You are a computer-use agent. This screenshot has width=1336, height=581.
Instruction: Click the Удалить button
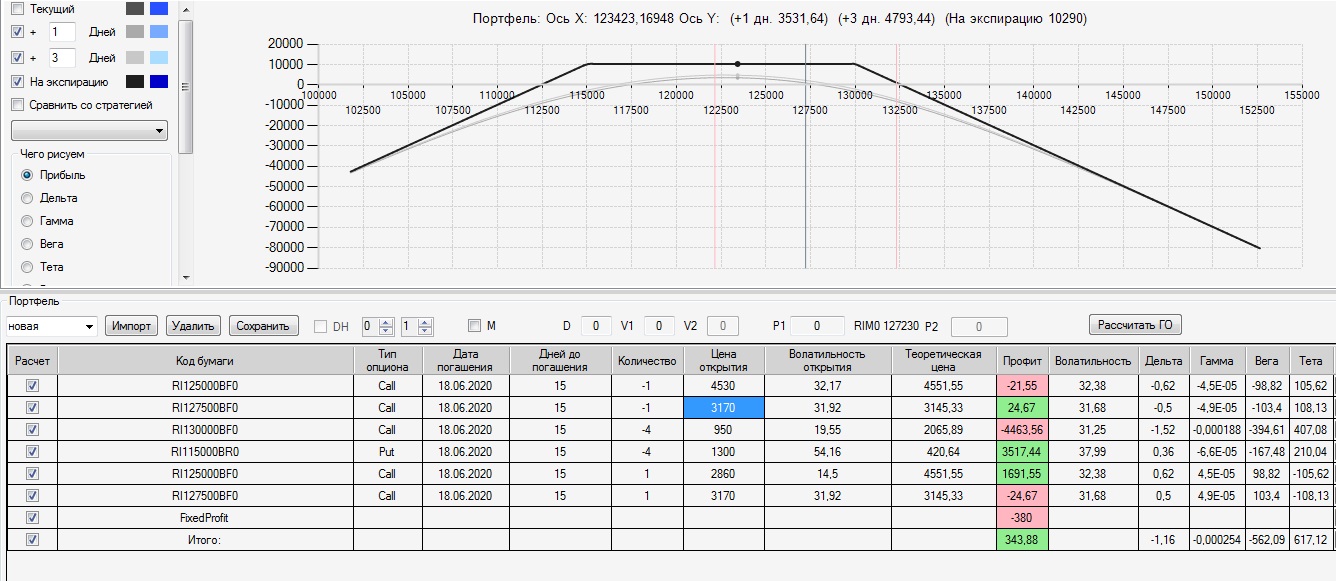click(x=193, y=326)
